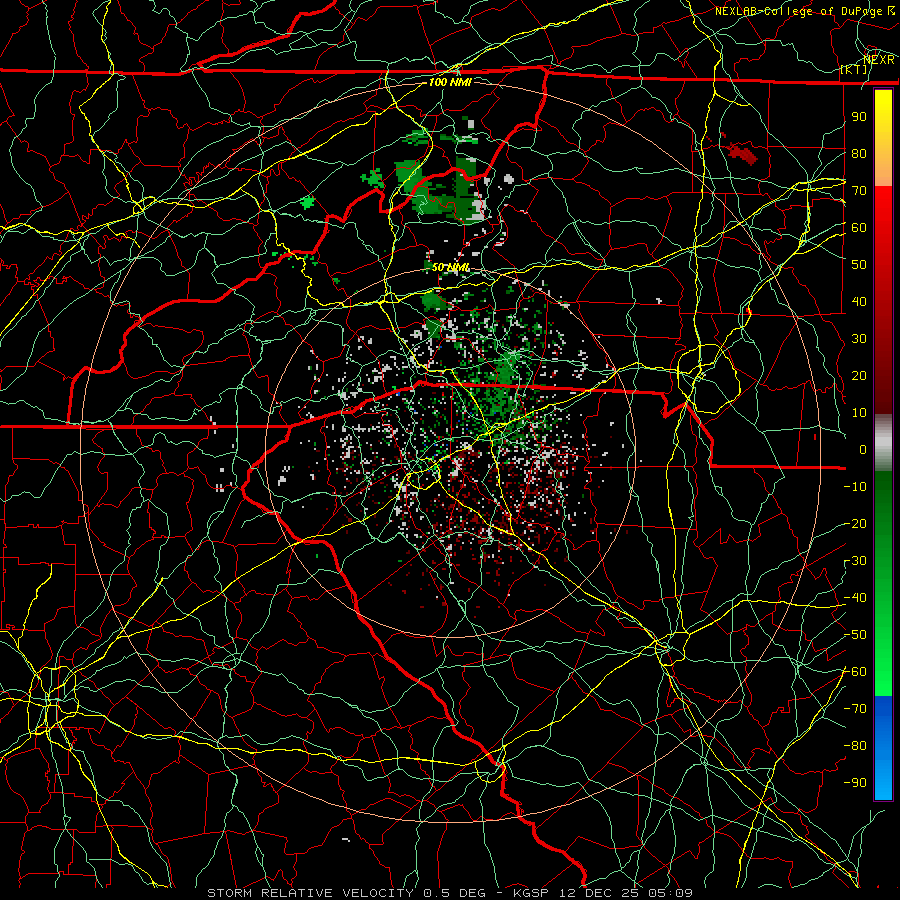Click the Storm Relative Velocity caption at bottom
Screen dimensions: 900x900
point(449,893)
